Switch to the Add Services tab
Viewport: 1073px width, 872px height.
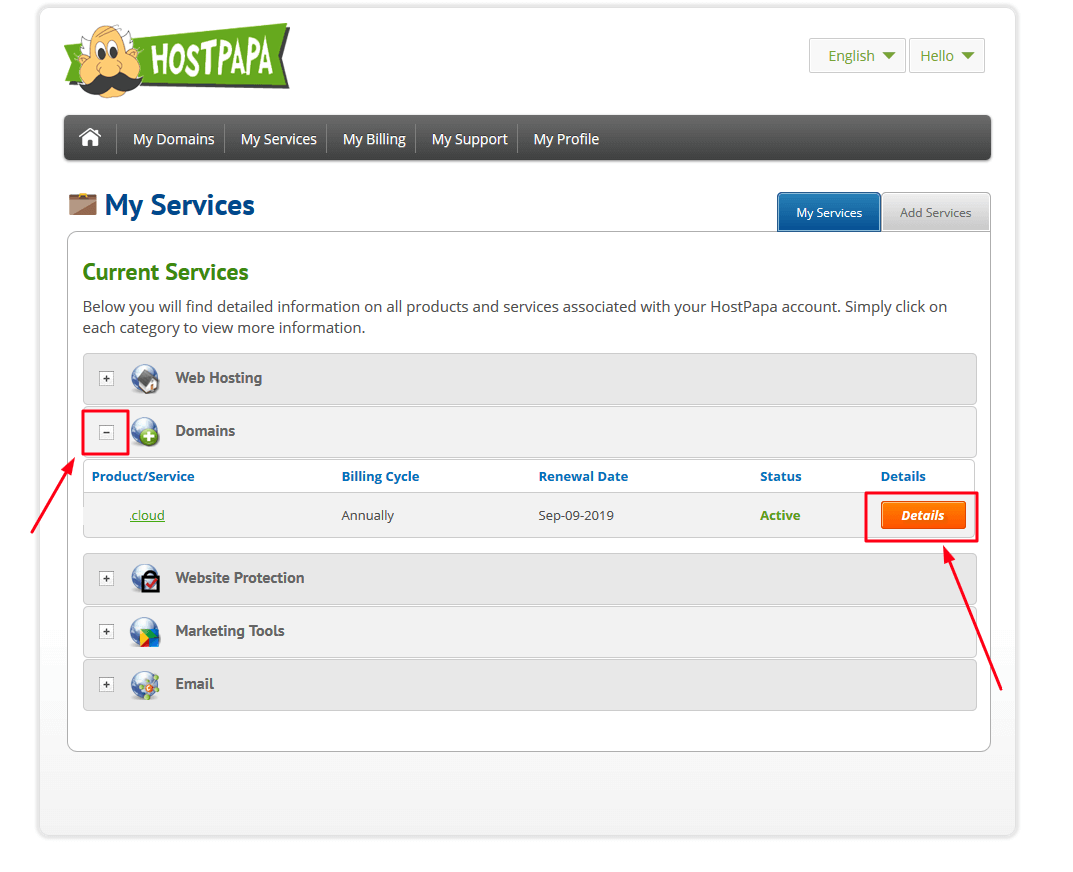coord(935,212)
